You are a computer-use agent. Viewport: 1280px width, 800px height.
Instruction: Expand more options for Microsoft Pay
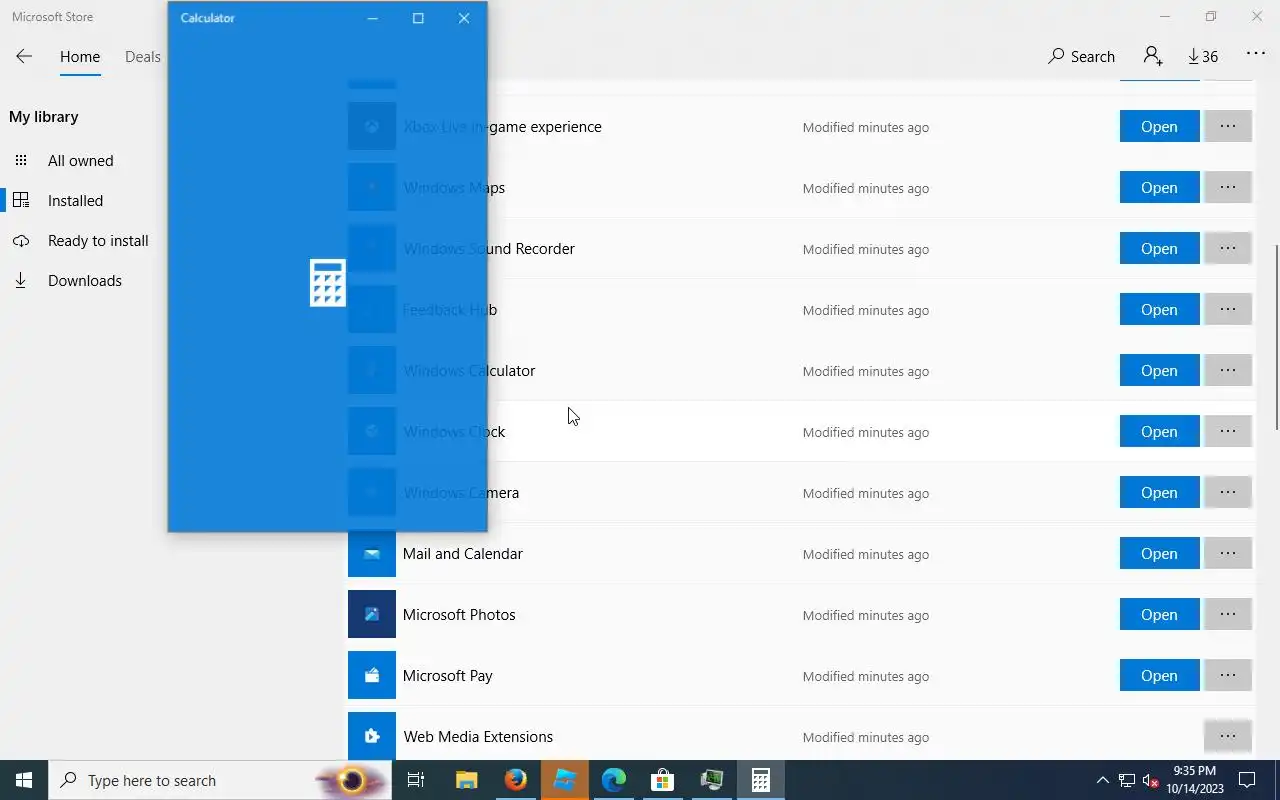1228,675
